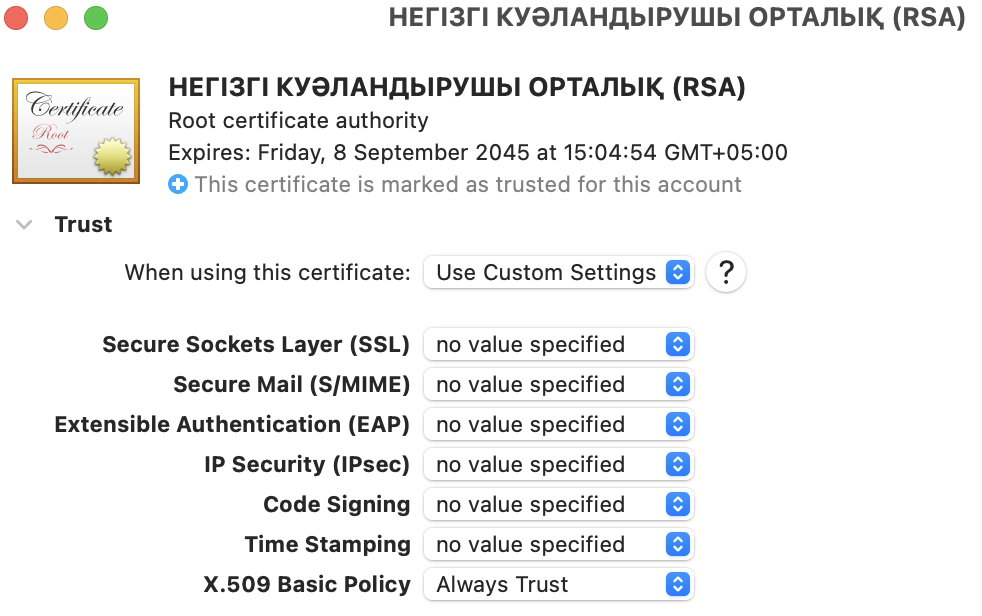The height and width of the screenshot is (616, 982).
Task: Click chevron arrows on the Code Signing popup
Action: [x=680, y=504]
